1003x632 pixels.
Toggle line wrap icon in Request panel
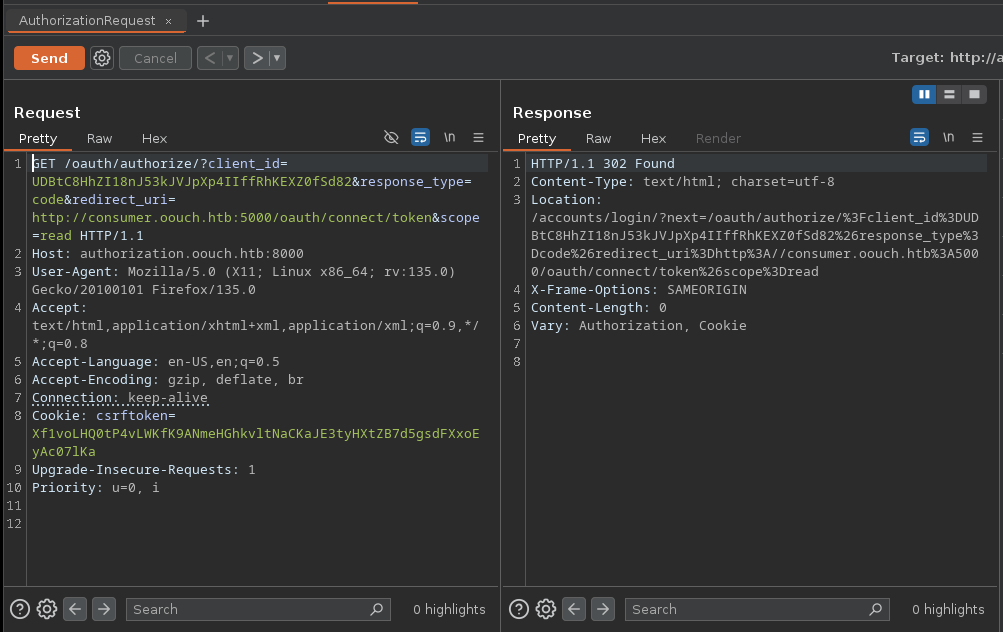coord(421,137)
